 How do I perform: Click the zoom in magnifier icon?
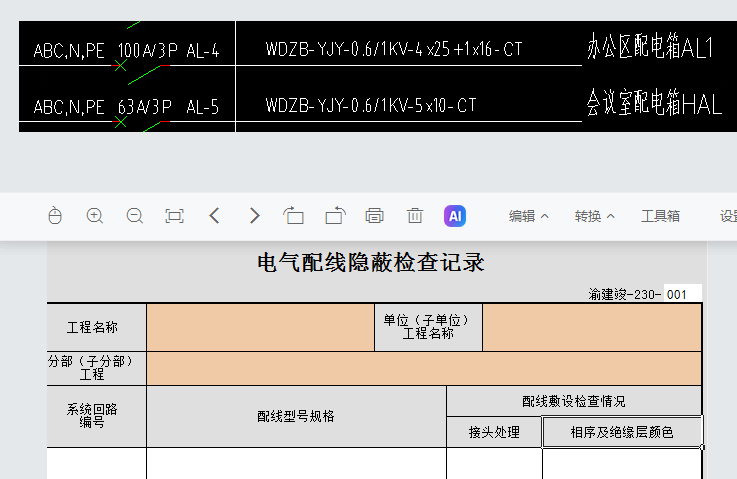[x=95, y=216]
